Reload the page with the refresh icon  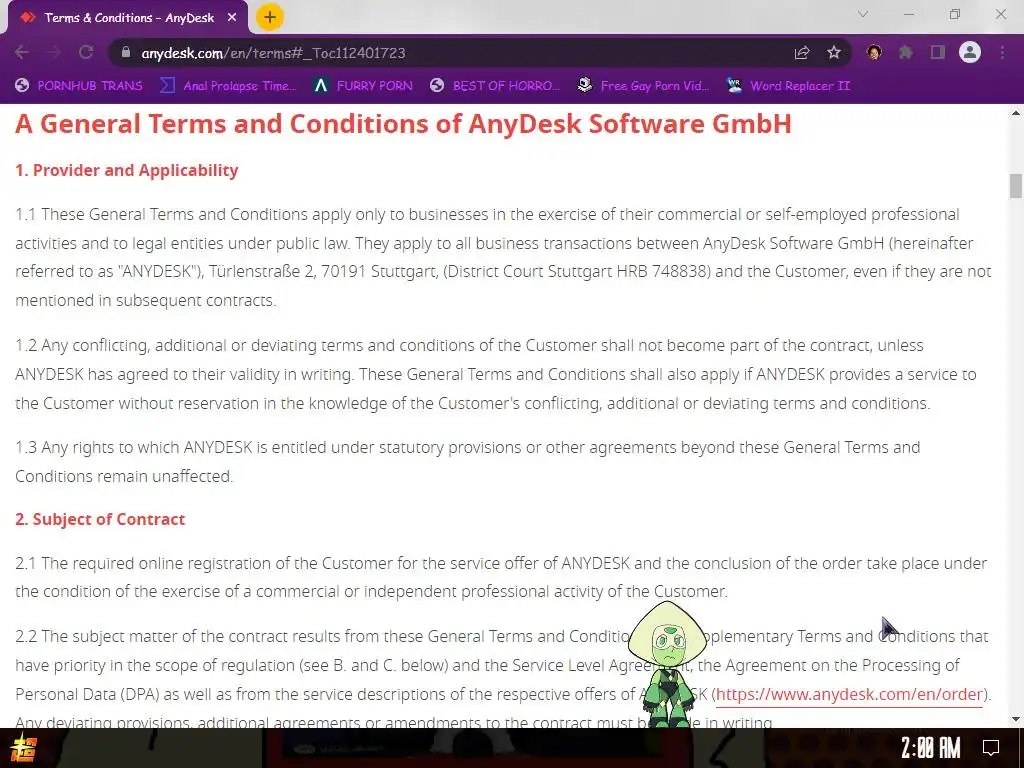86,52
